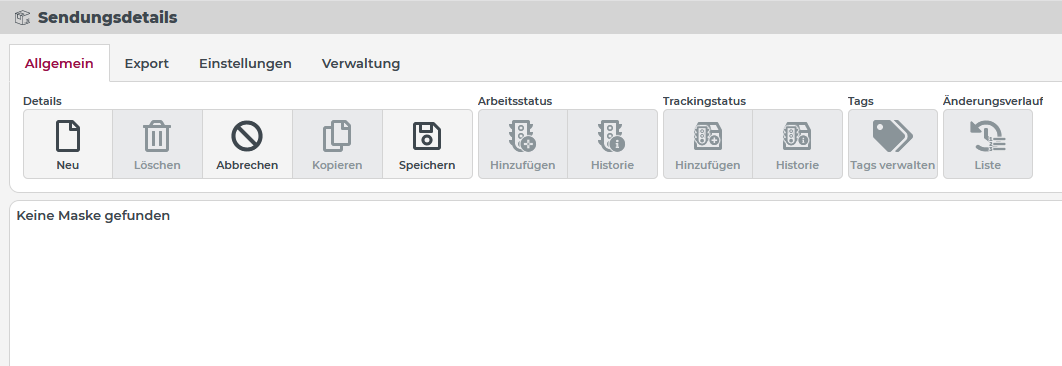
Task: Open the Trackingstatus Historie icon
Action: (797, 136)
